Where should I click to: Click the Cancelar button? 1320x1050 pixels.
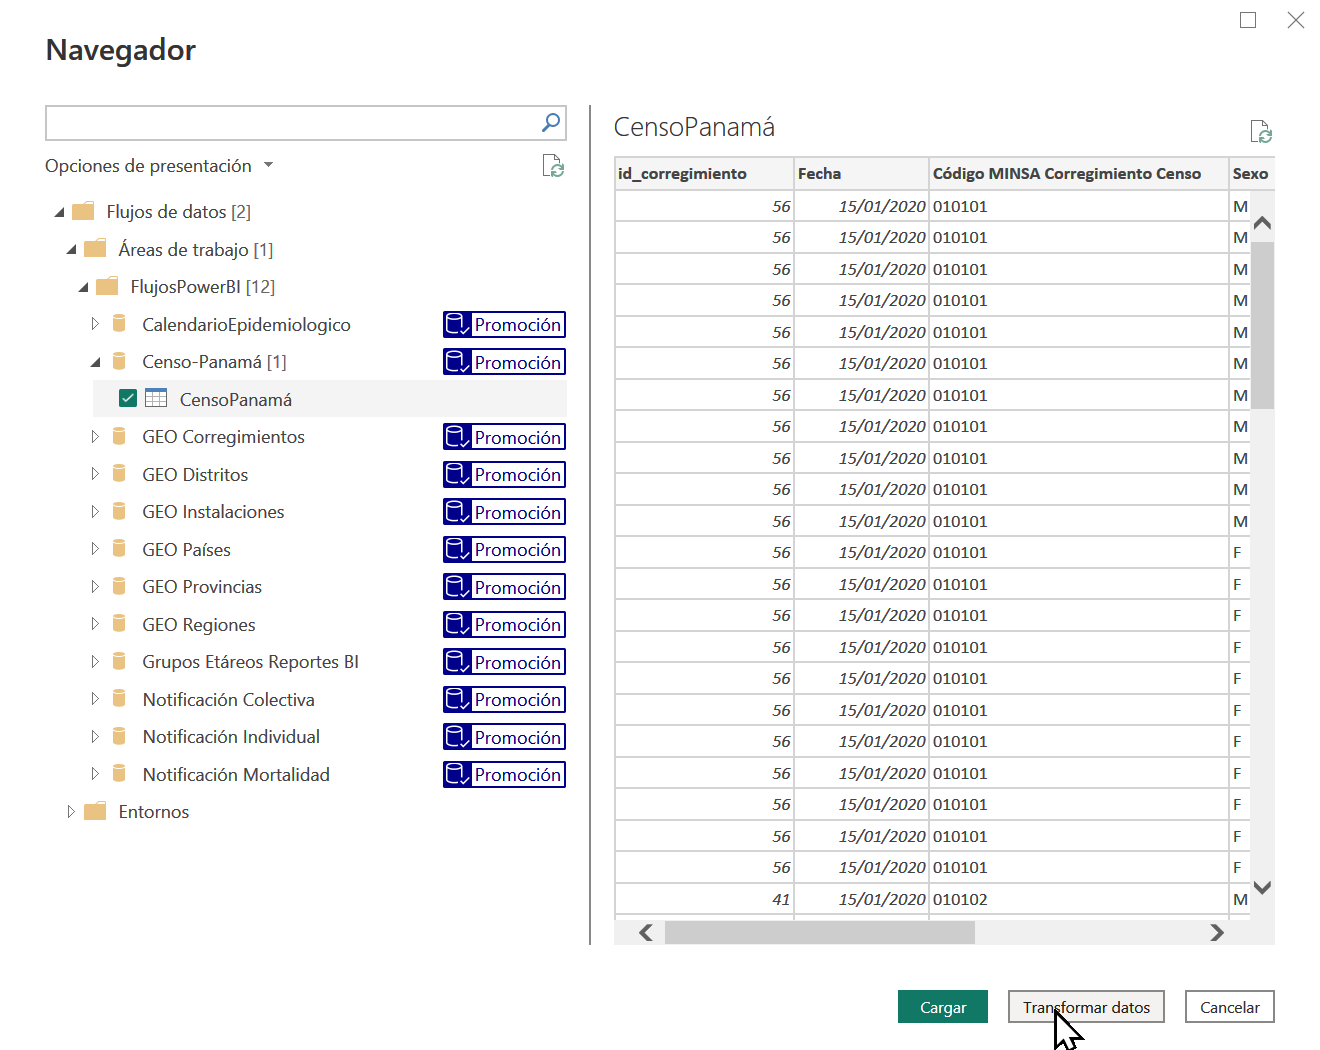click(x=1230, y=1007)
